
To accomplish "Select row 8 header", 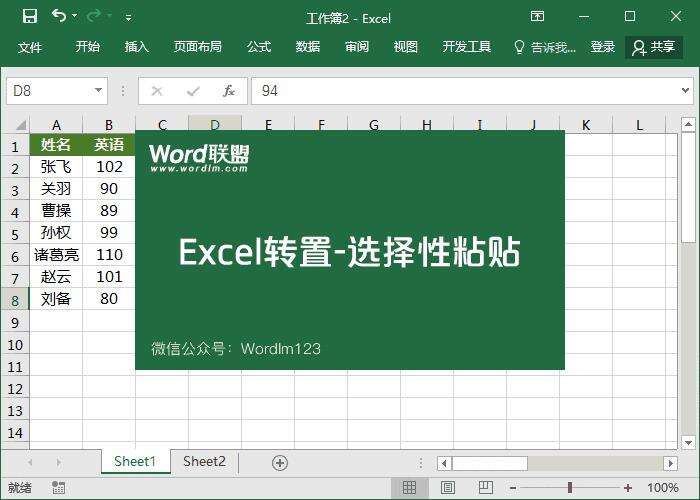I will point(15,300).
